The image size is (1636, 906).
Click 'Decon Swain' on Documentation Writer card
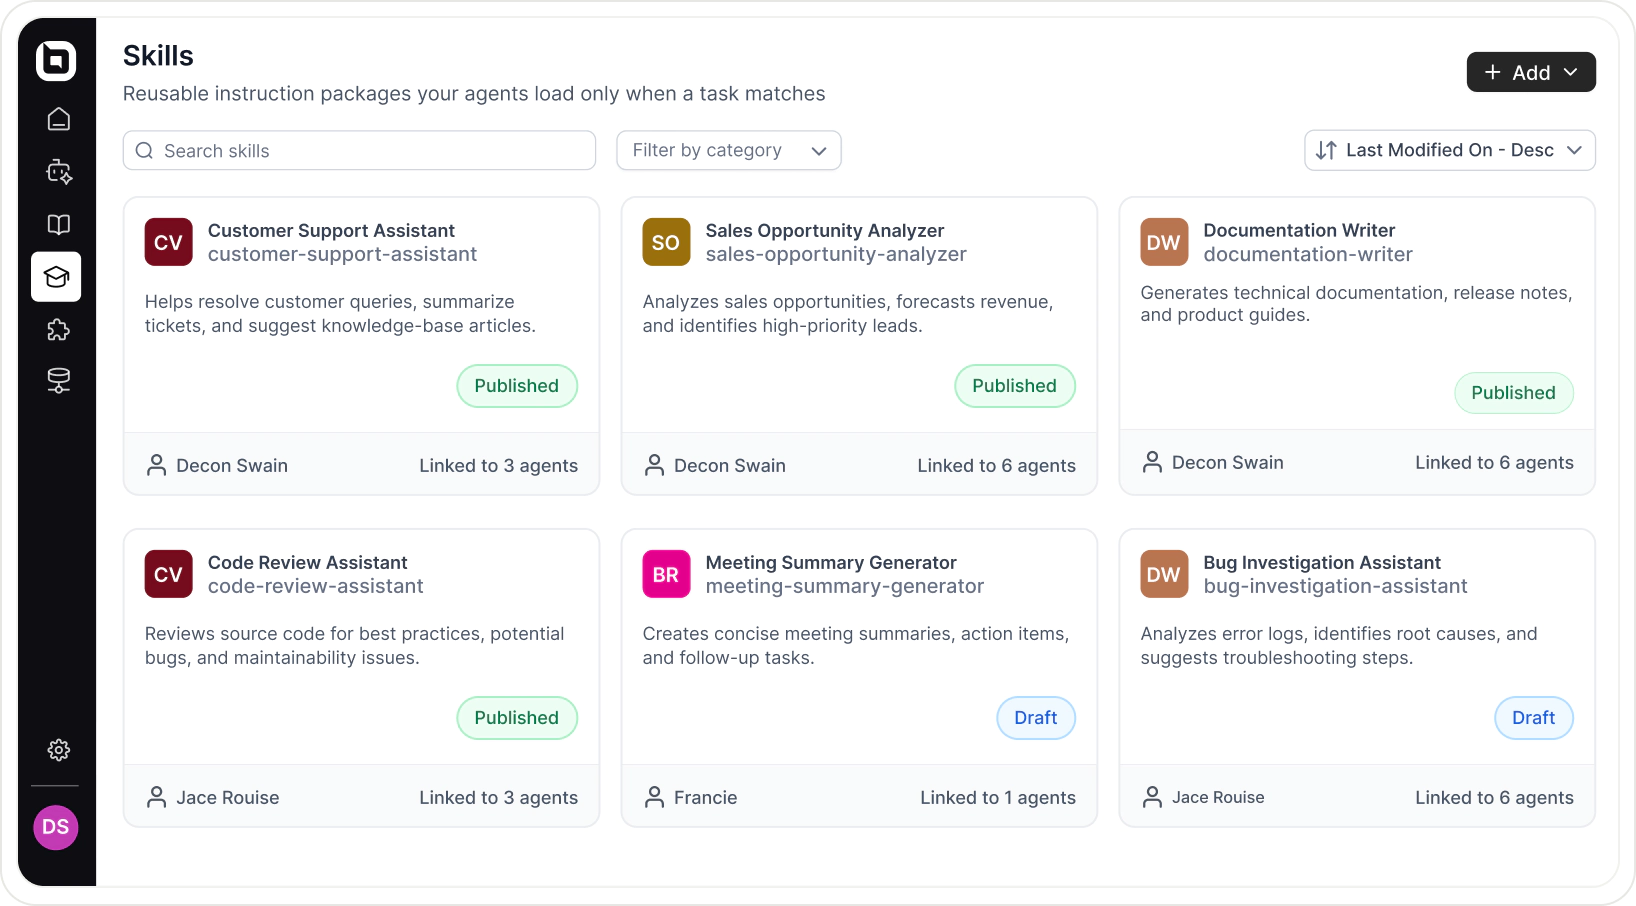tap(1228, 463)
